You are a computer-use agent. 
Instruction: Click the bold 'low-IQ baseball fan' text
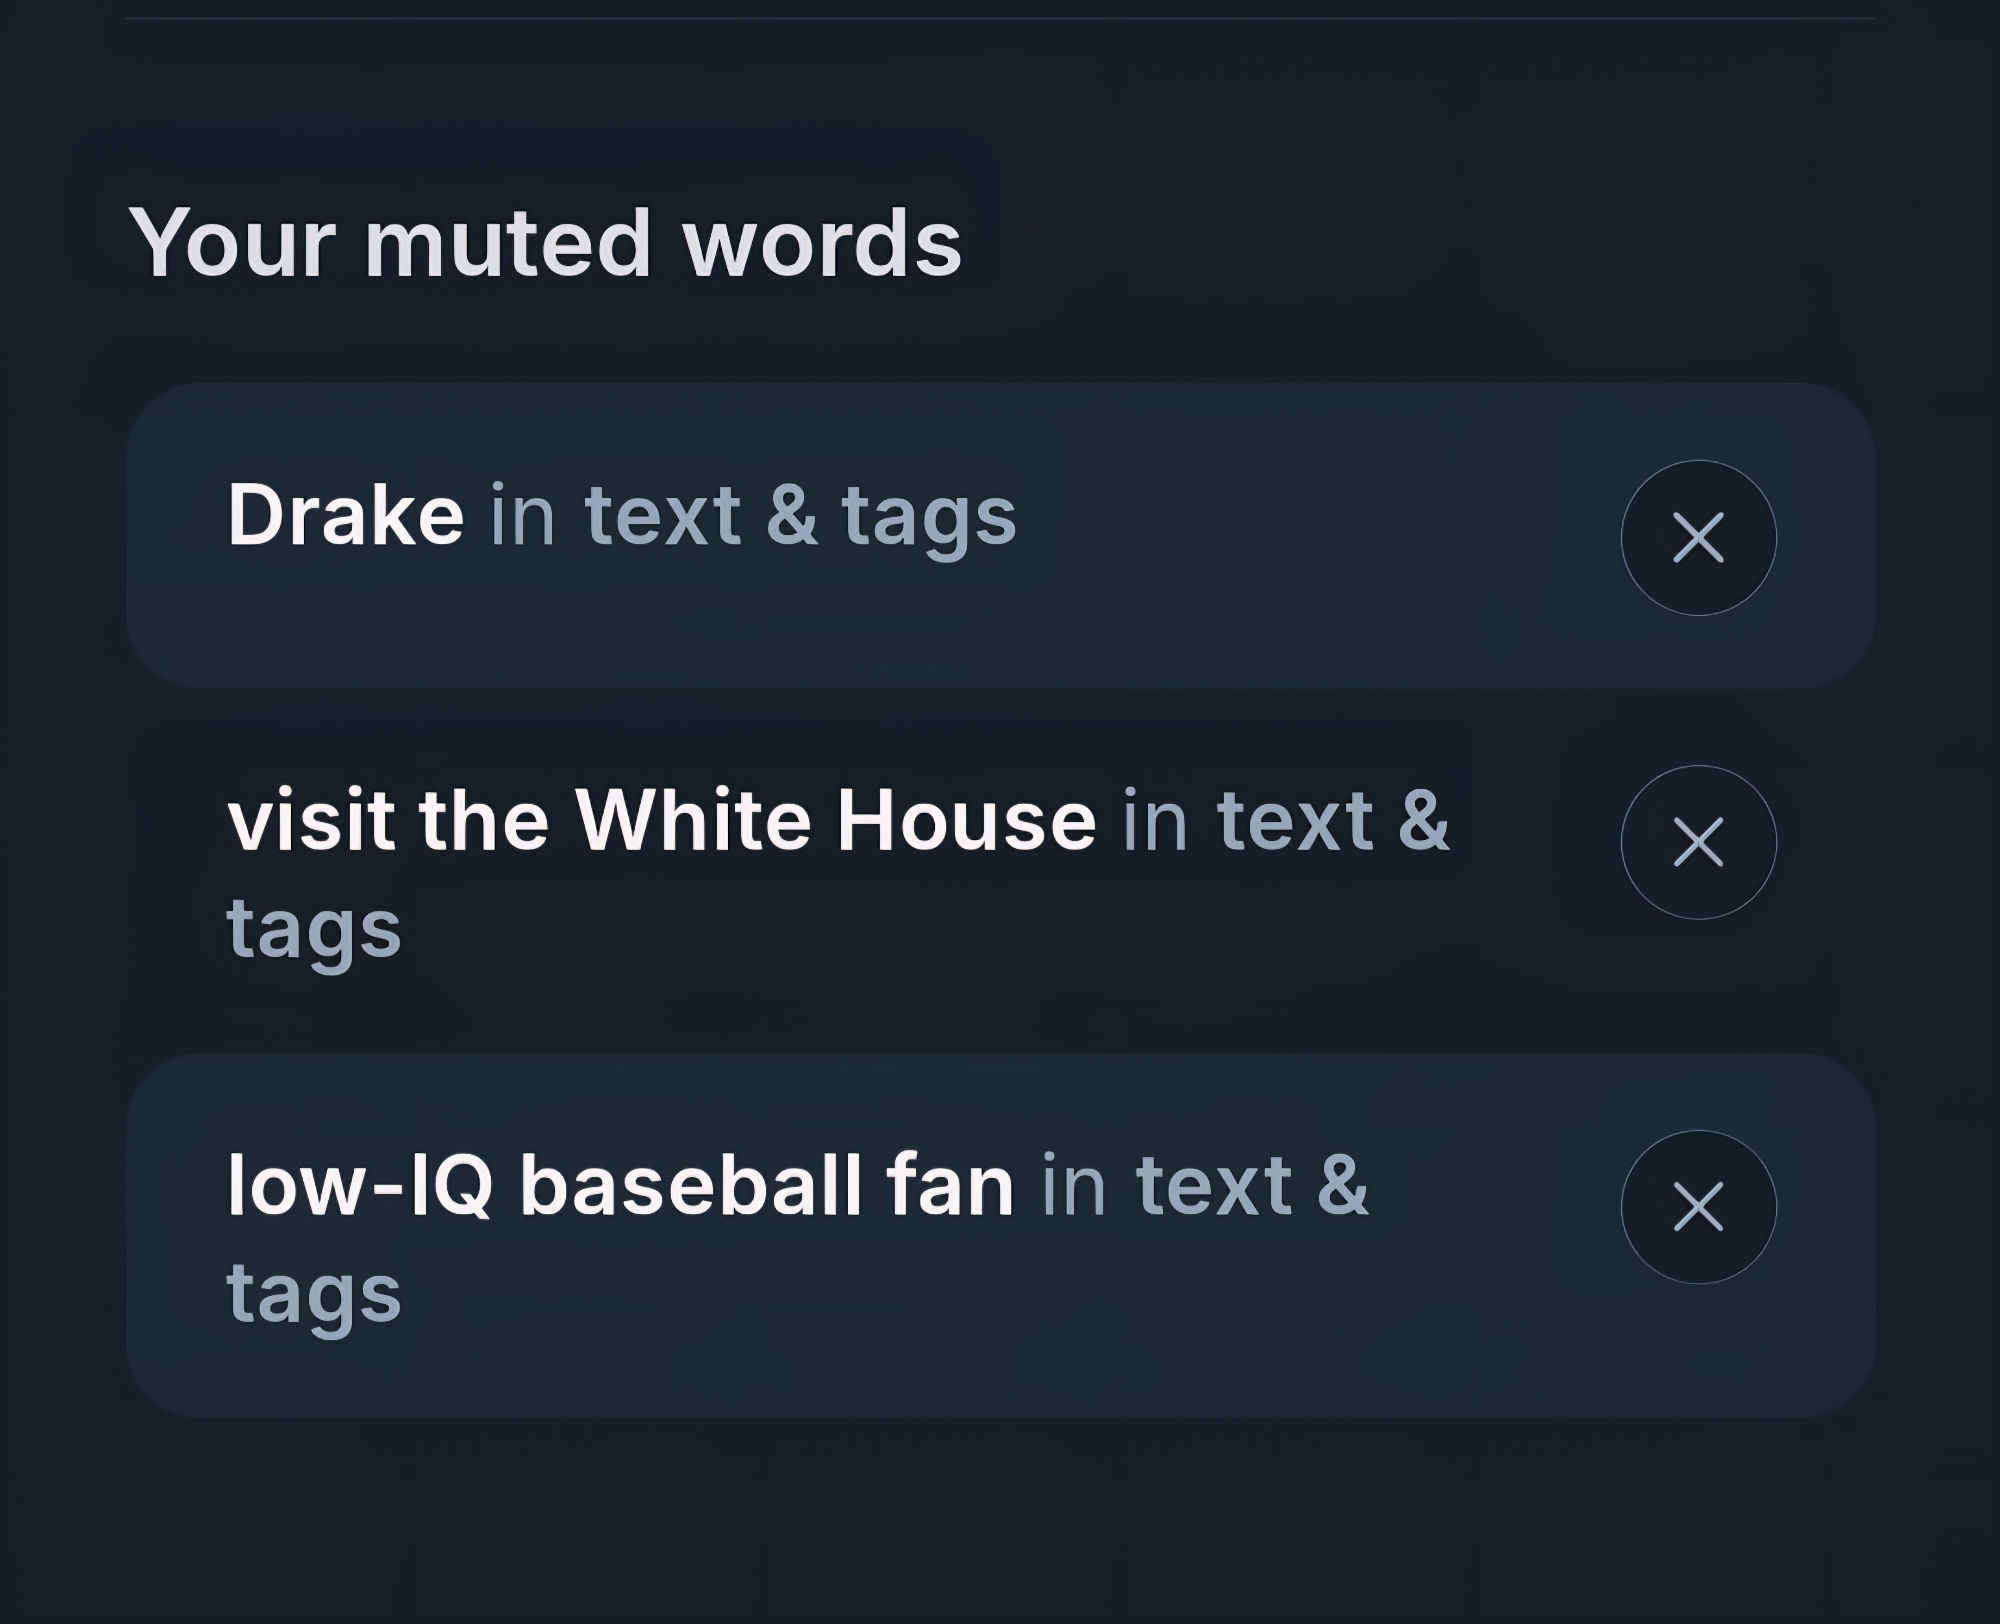(x=620, y=1186)
